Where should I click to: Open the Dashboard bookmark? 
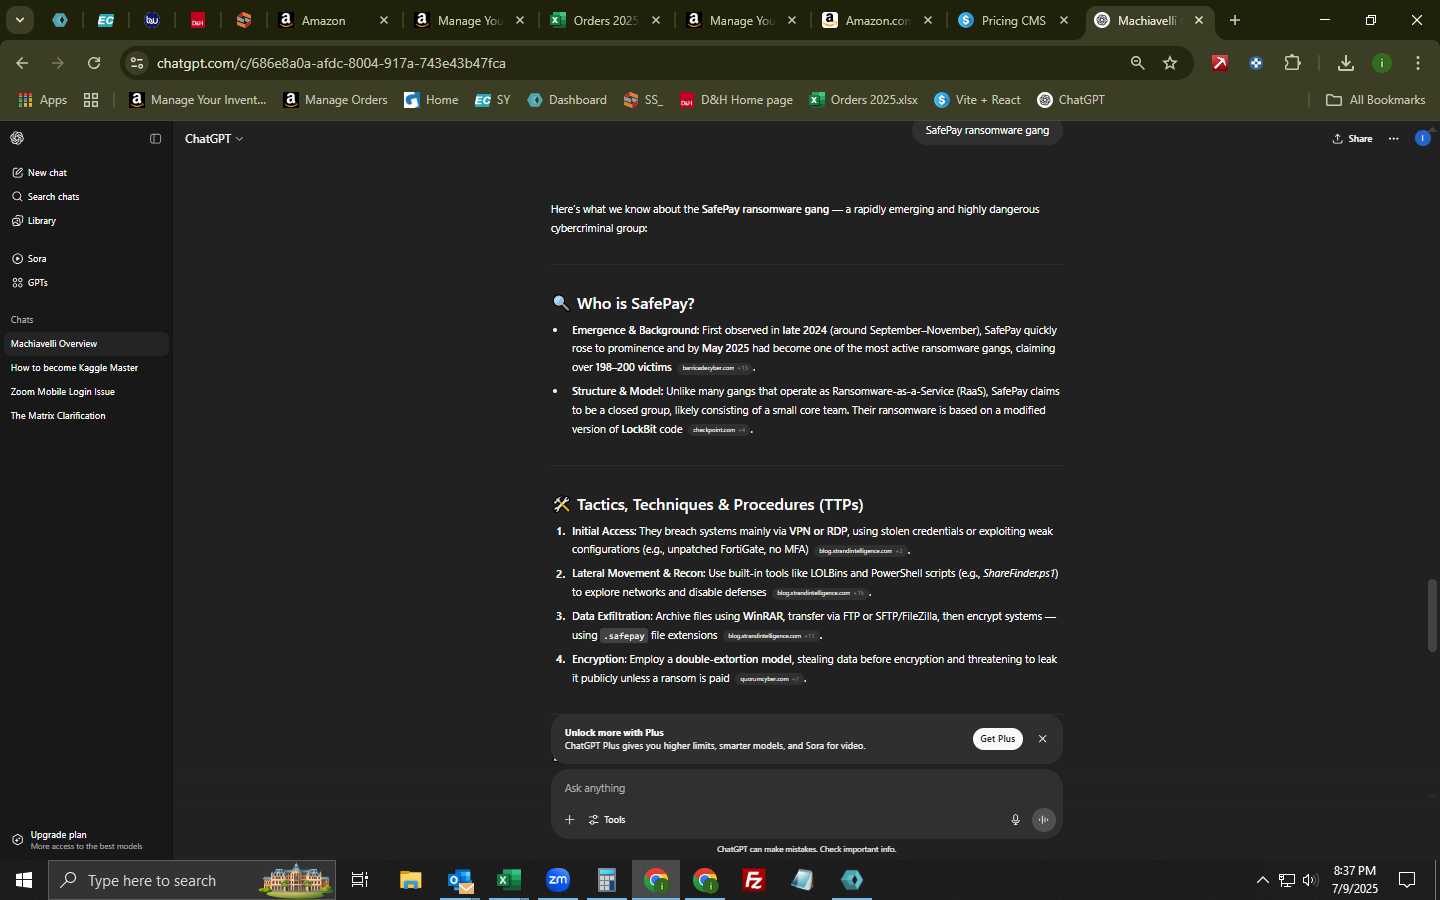point(567,100)
